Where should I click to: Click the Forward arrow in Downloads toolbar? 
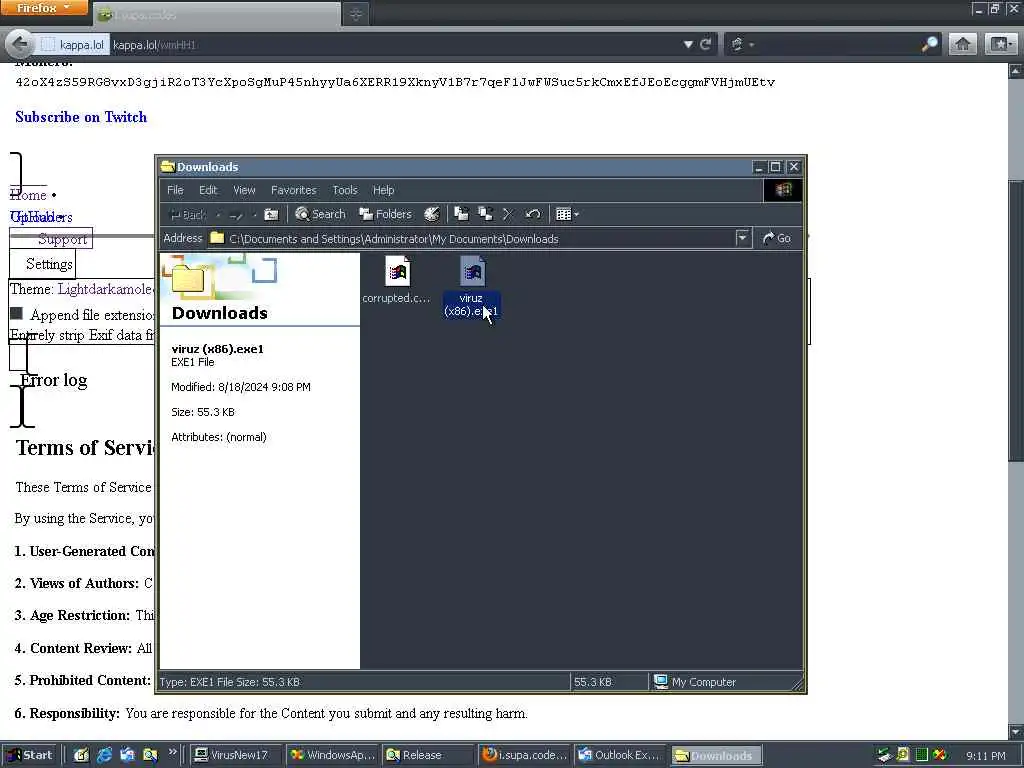click(236, 214)
